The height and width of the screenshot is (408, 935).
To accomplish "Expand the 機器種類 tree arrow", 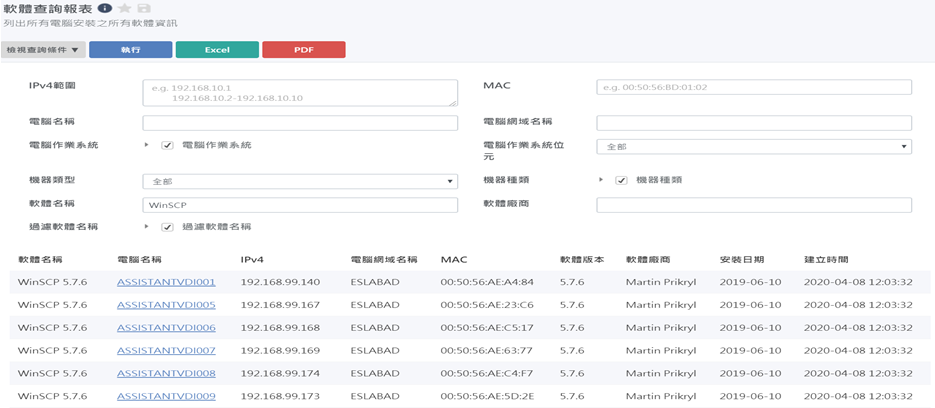I will [x=600, y=181].
